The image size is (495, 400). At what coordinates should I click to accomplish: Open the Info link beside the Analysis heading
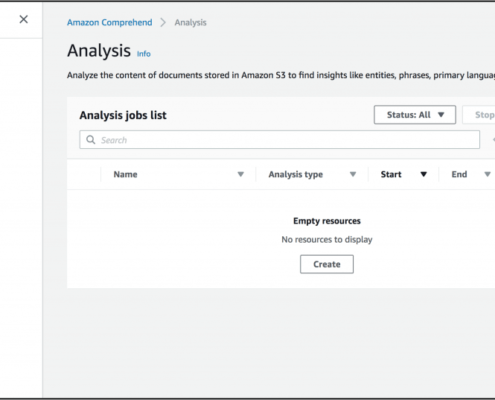pyautogui.click(x=144, y=54)
